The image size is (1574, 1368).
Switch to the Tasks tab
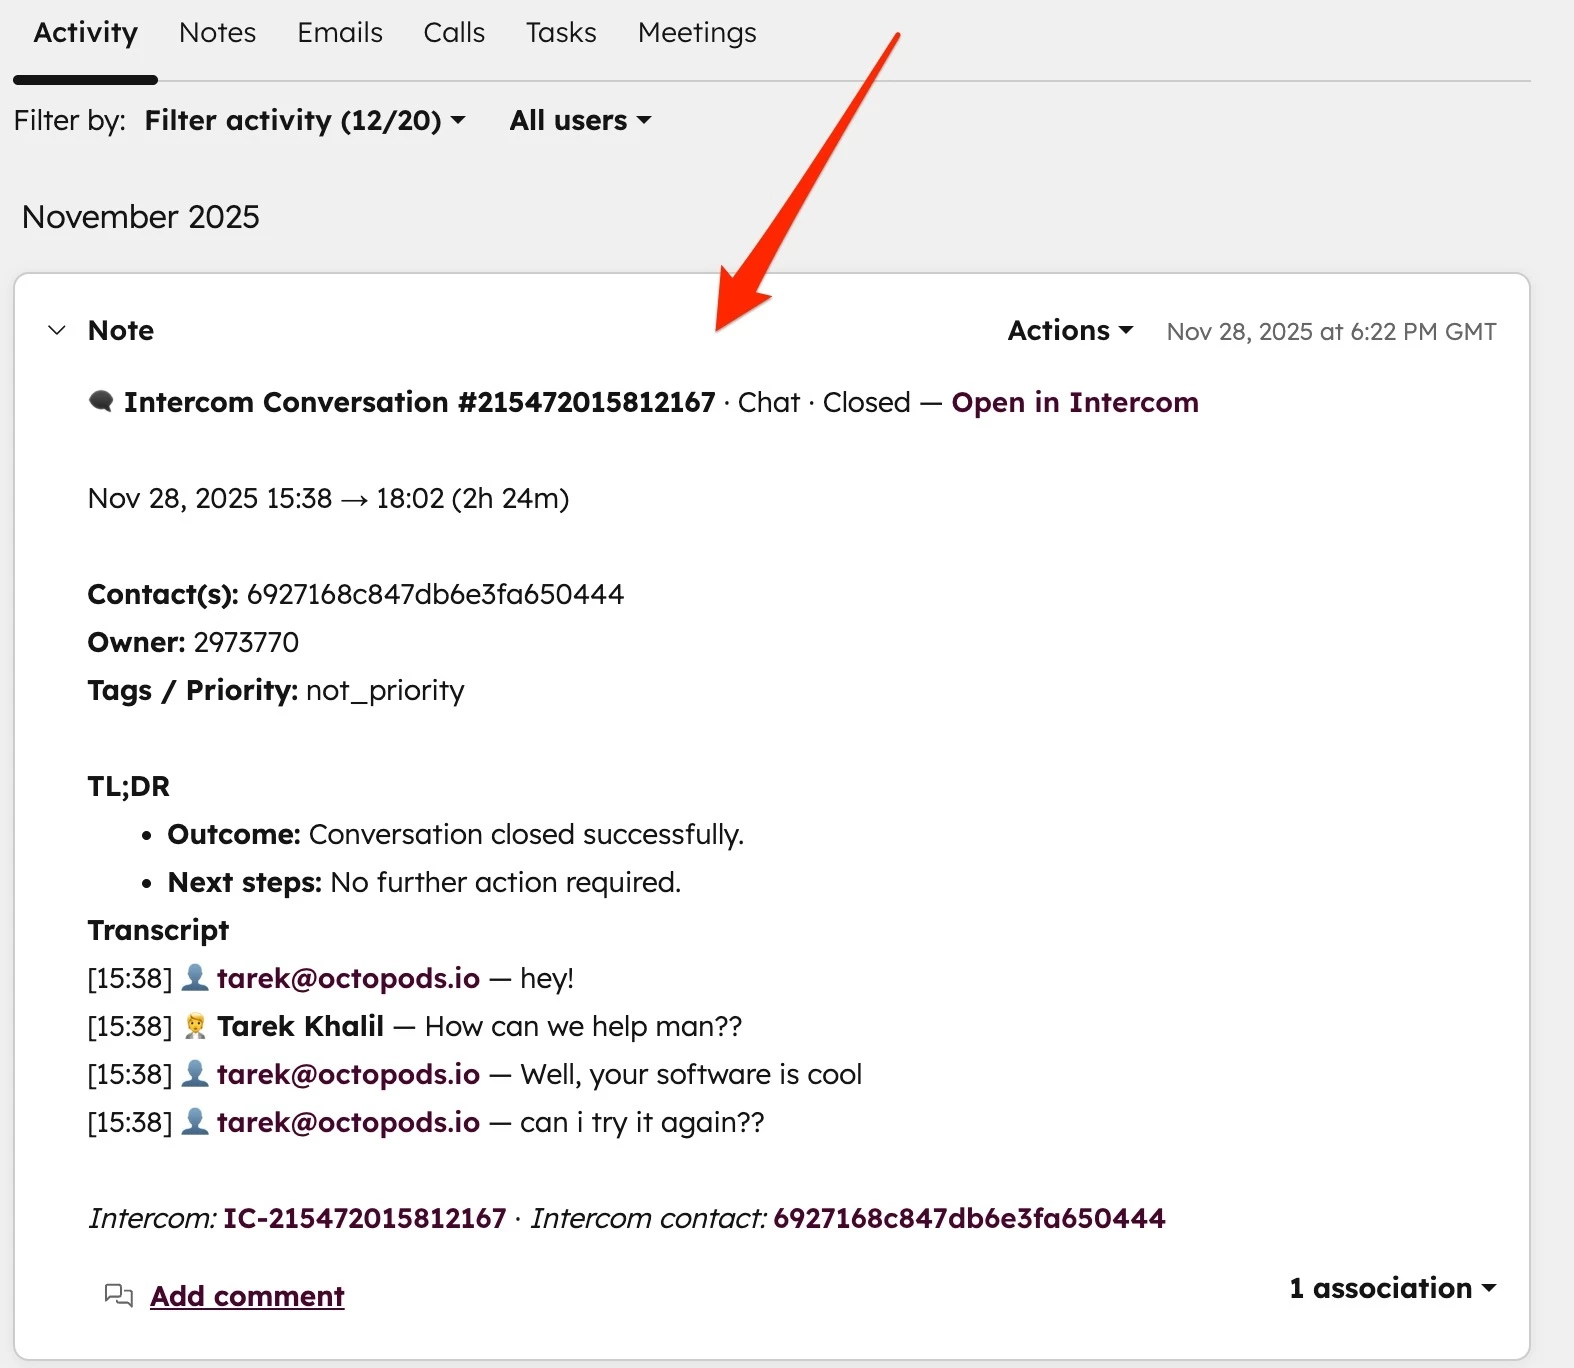pyautogui.click(x=561, y=33)
